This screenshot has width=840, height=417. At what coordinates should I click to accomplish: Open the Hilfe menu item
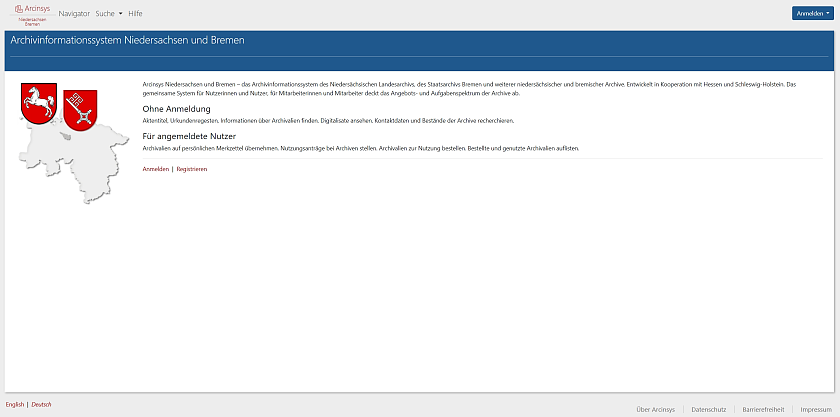pyautogui.click(x=135, y=13)
